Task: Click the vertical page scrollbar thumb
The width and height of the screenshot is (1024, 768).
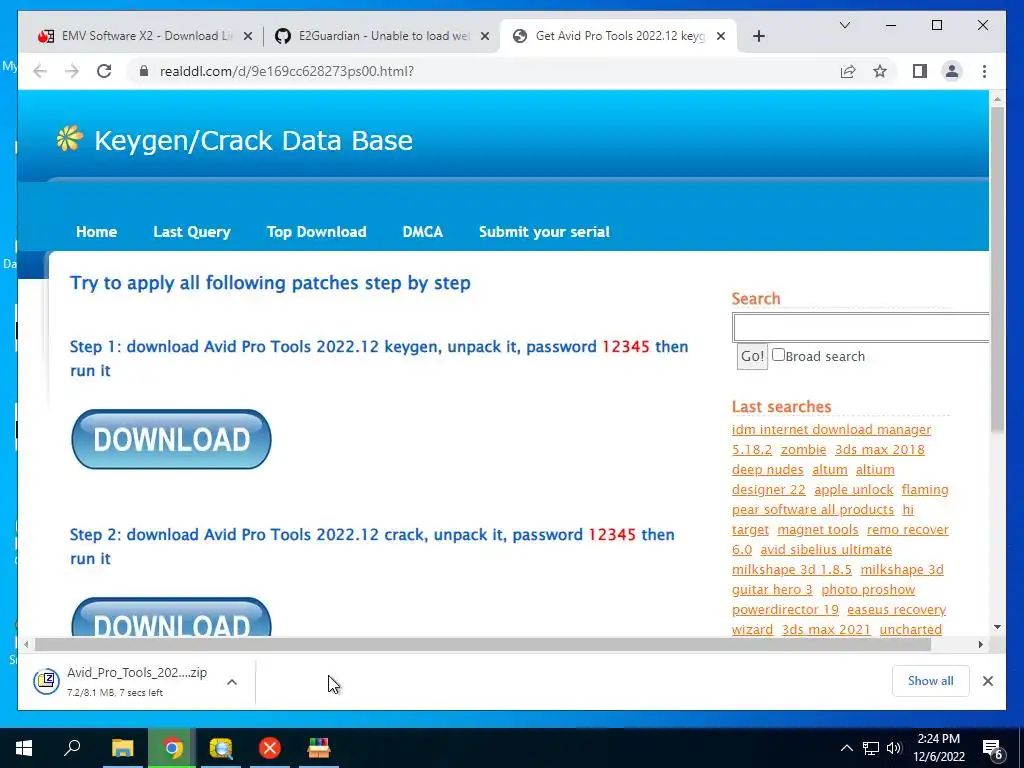Action: click(x=997, y=268)
